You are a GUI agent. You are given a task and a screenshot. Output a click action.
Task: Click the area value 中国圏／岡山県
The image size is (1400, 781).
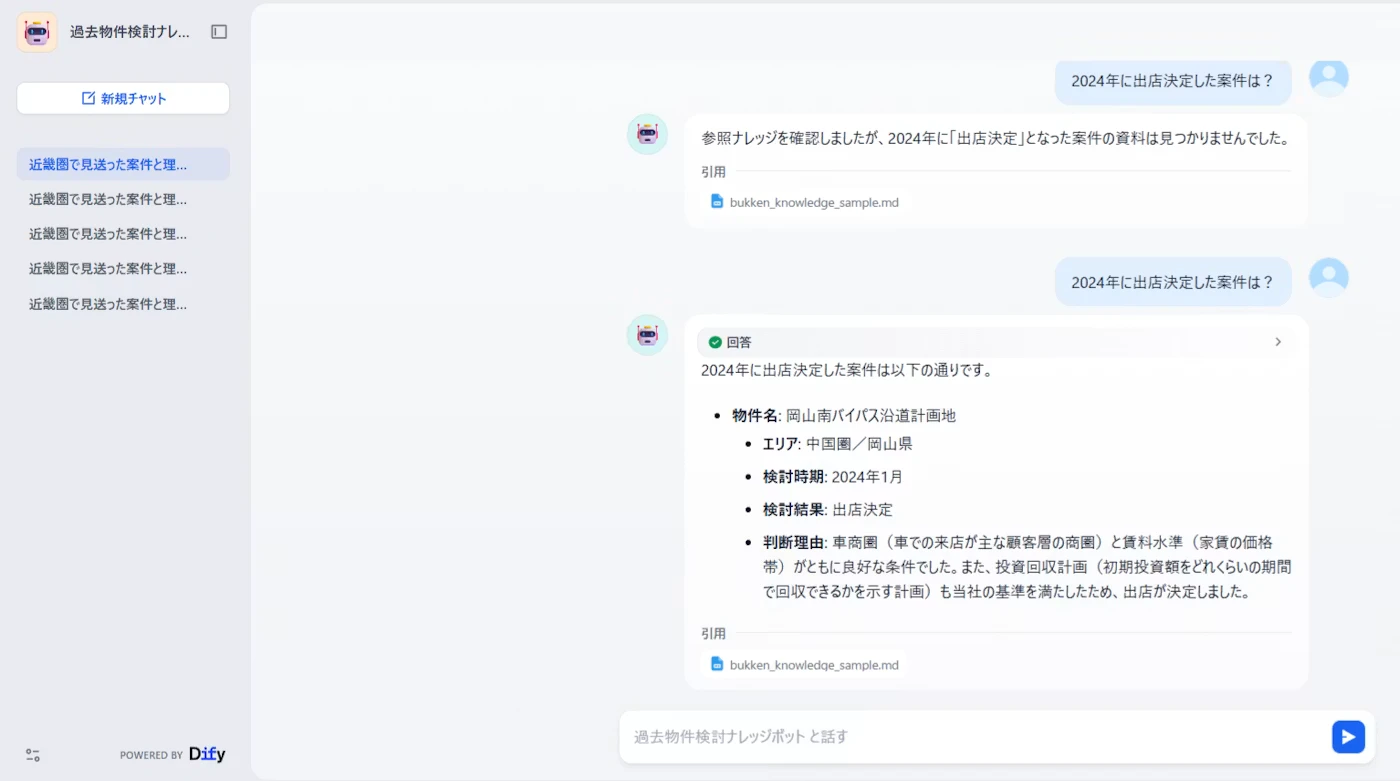coord(859,443)
